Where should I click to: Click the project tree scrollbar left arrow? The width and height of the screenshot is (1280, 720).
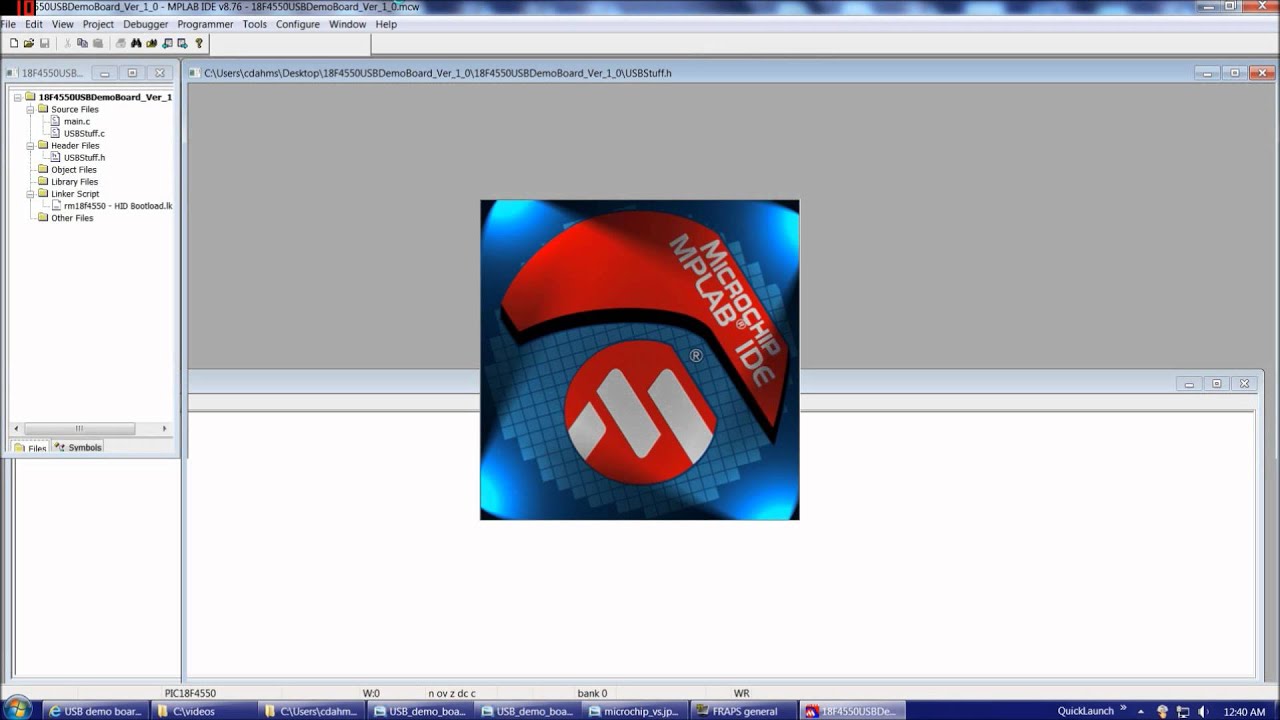[x=16, y=428]
